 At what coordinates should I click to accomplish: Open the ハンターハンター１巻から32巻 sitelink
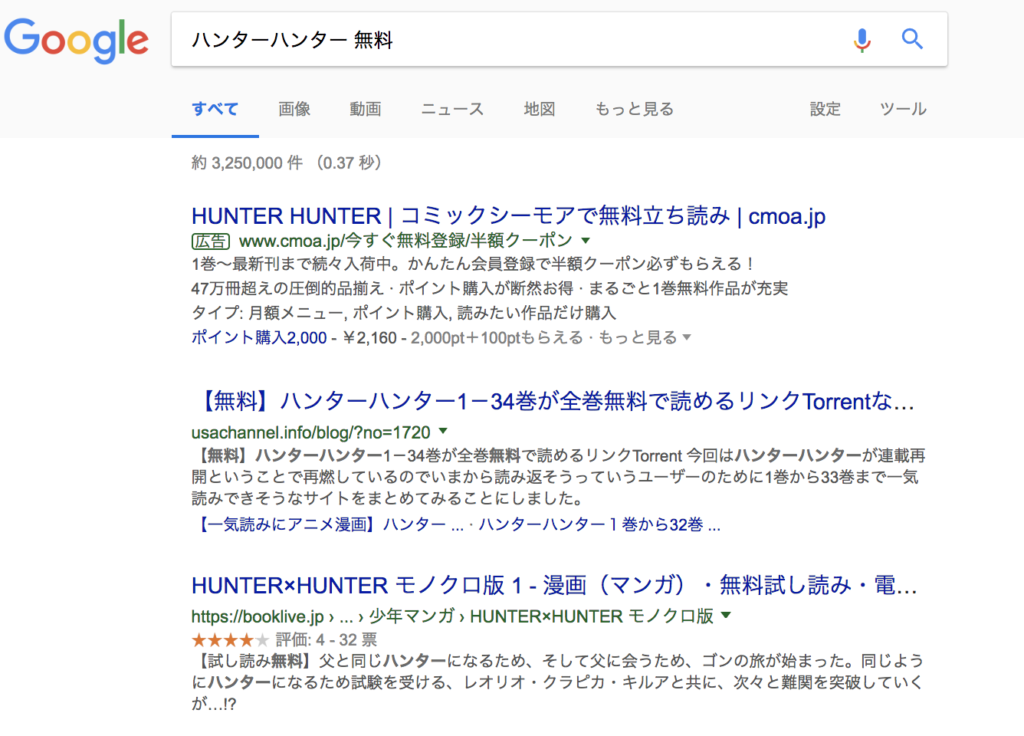coord(600,524)
